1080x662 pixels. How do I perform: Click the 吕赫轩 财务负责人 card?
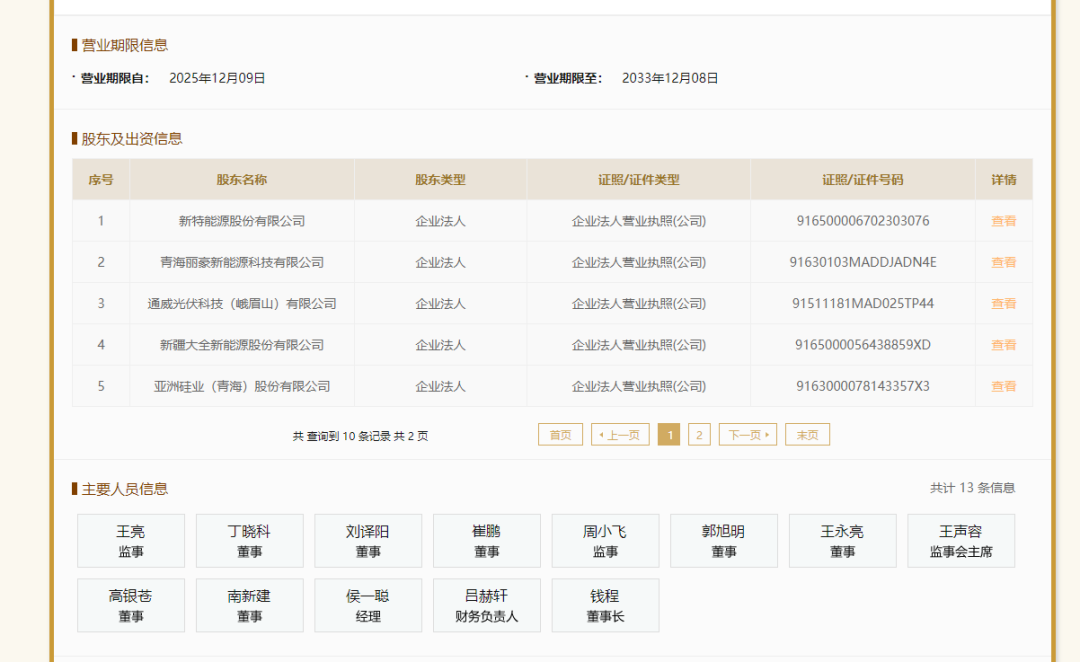486,606
